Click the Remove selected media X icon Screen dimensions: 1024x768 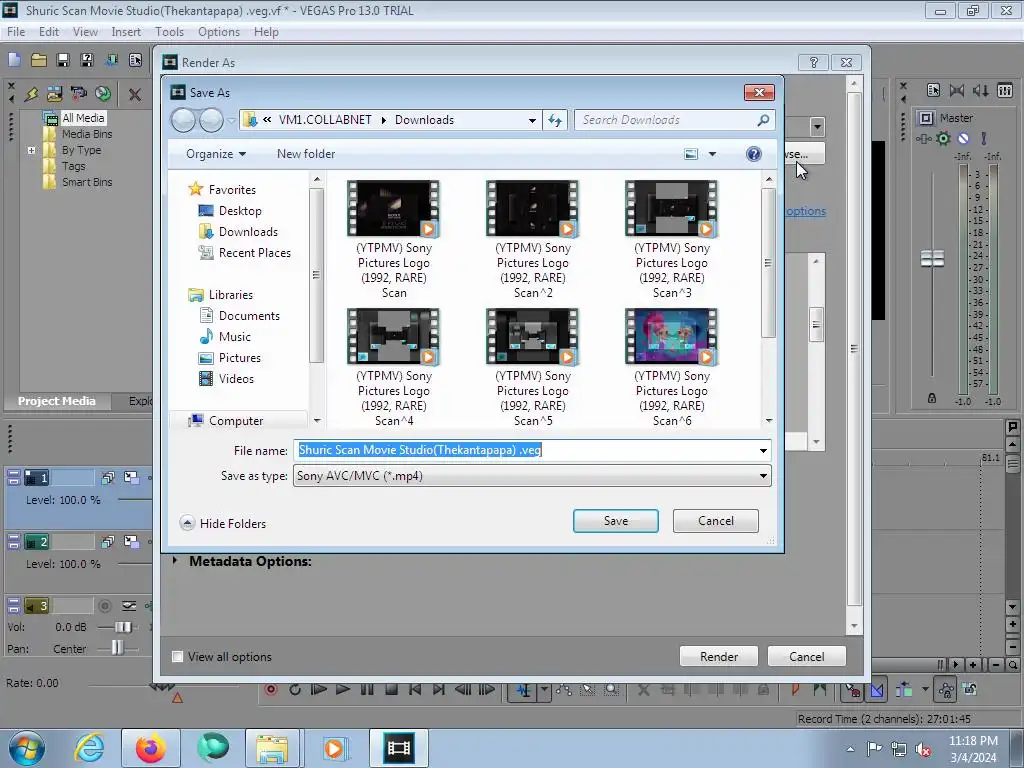point(135,94)
